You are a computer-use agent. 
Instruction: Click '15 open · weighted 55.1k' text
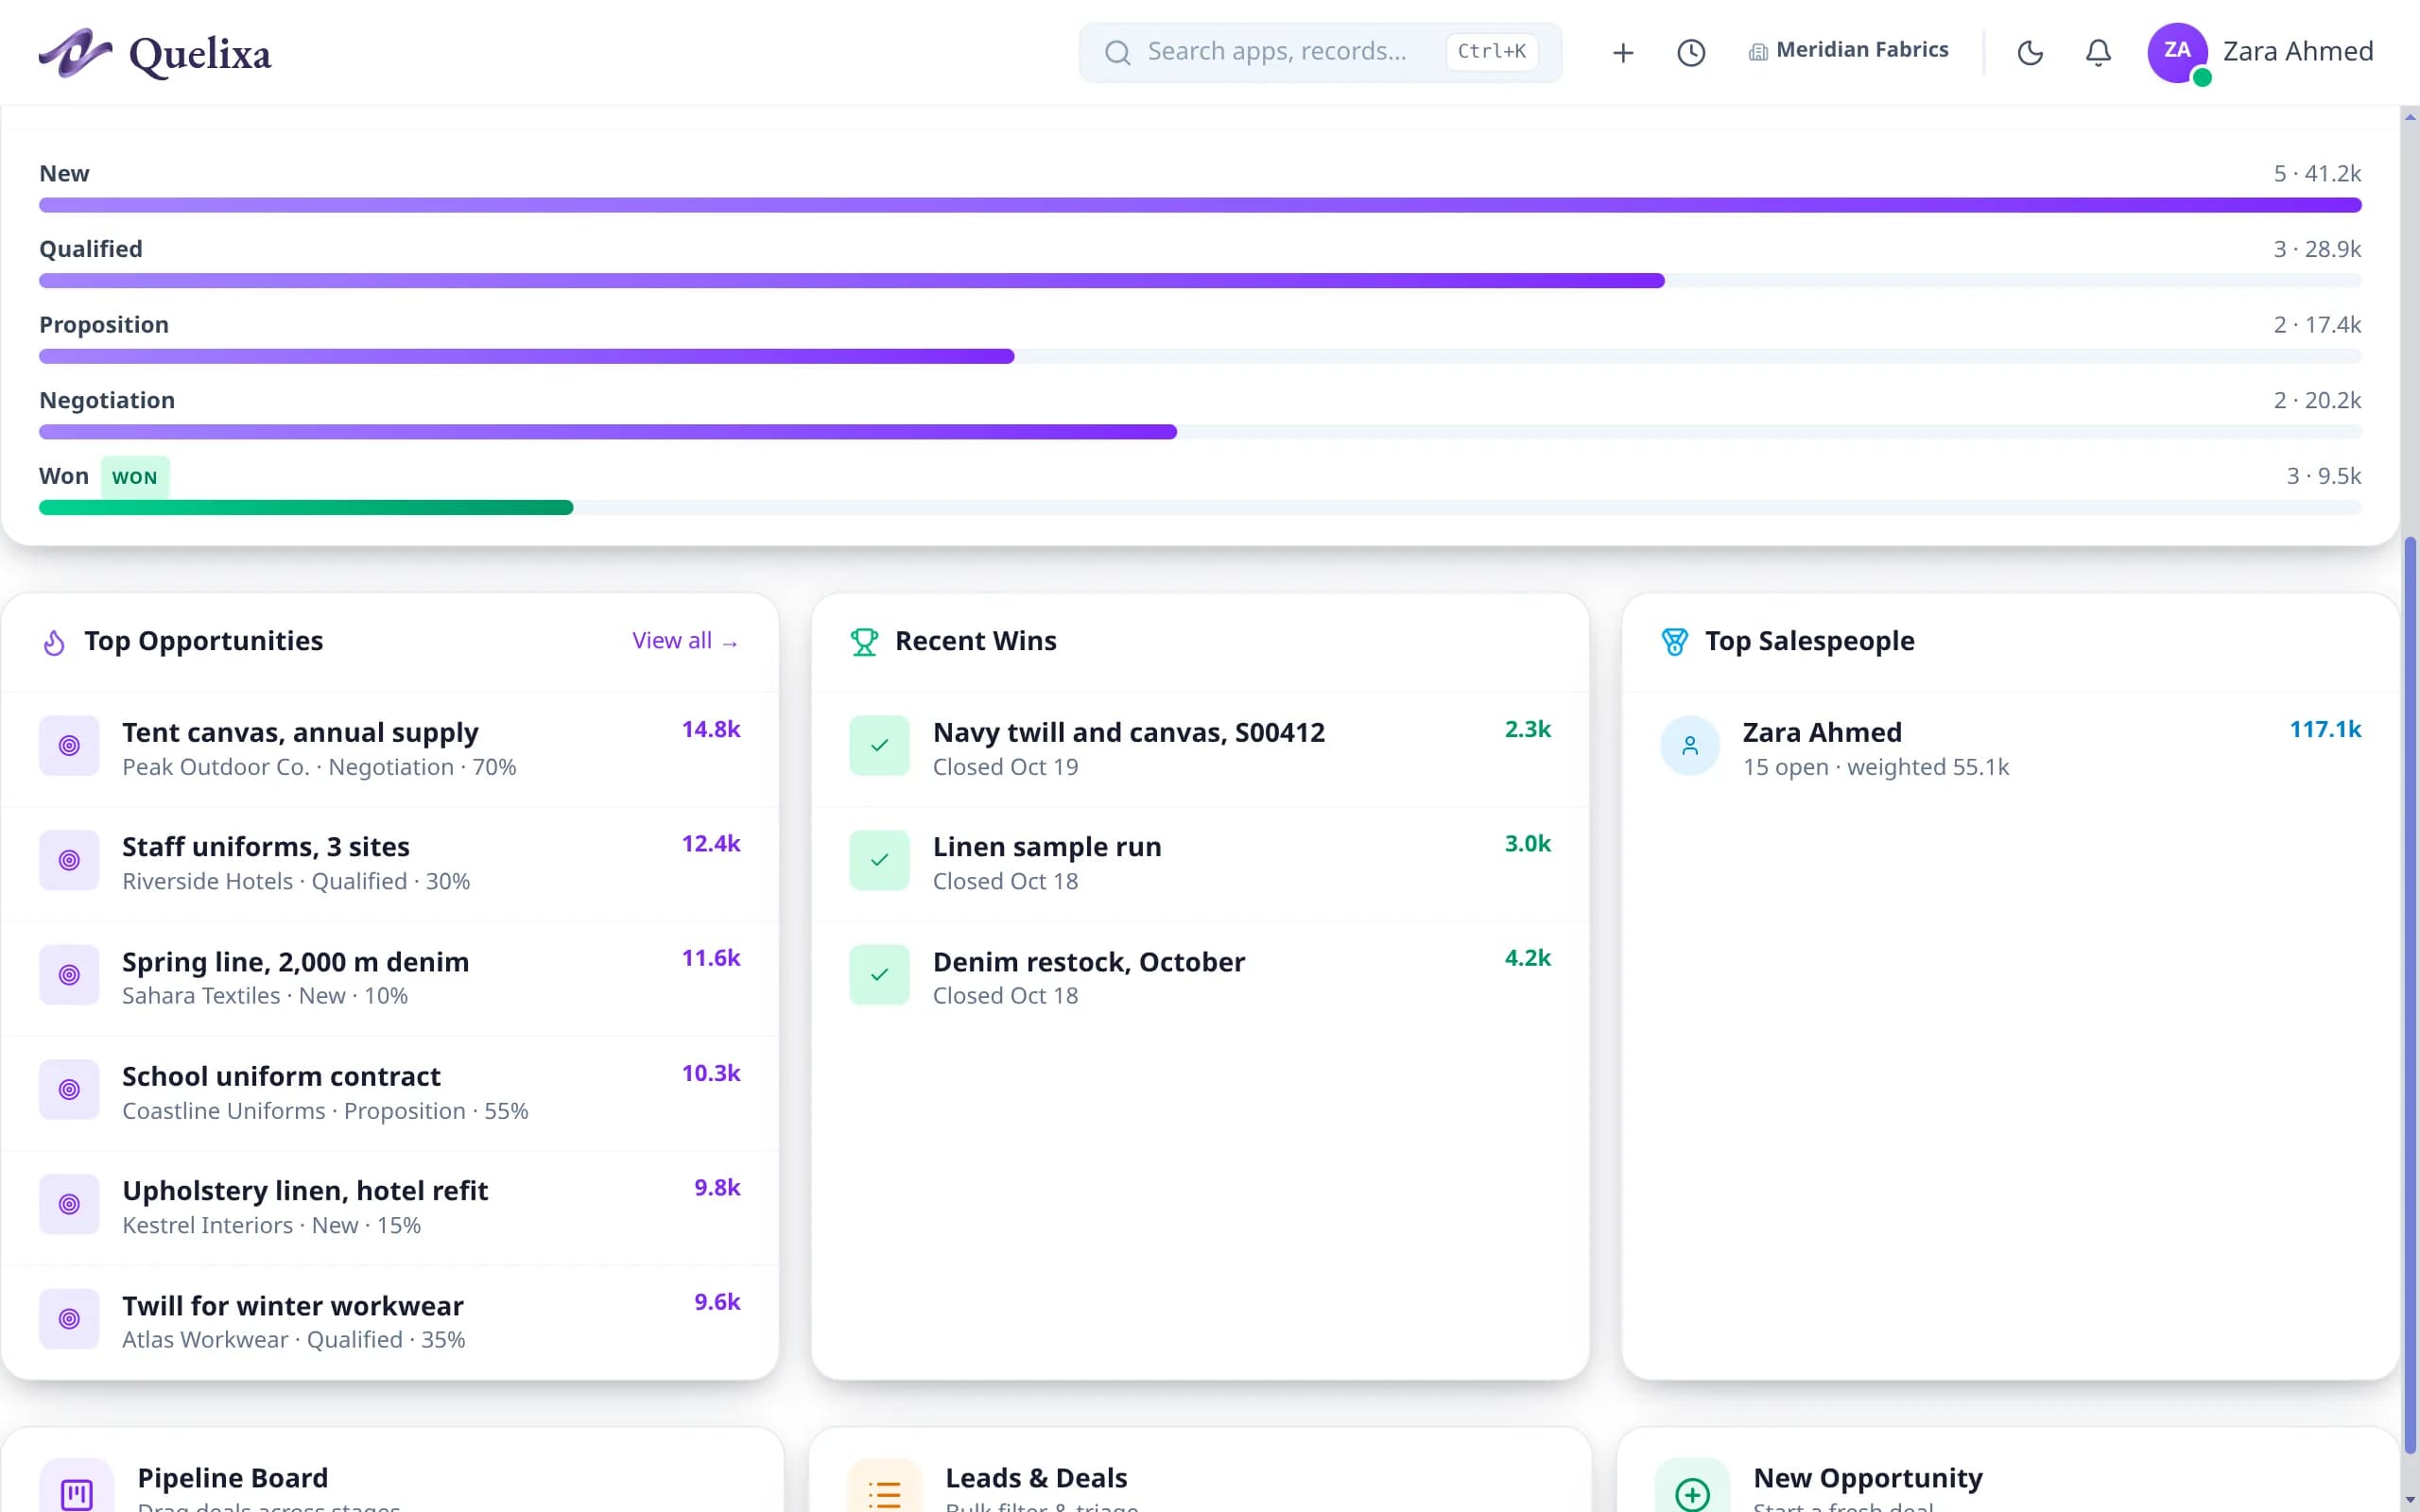pyautogui.click(x=1875, y=767)
